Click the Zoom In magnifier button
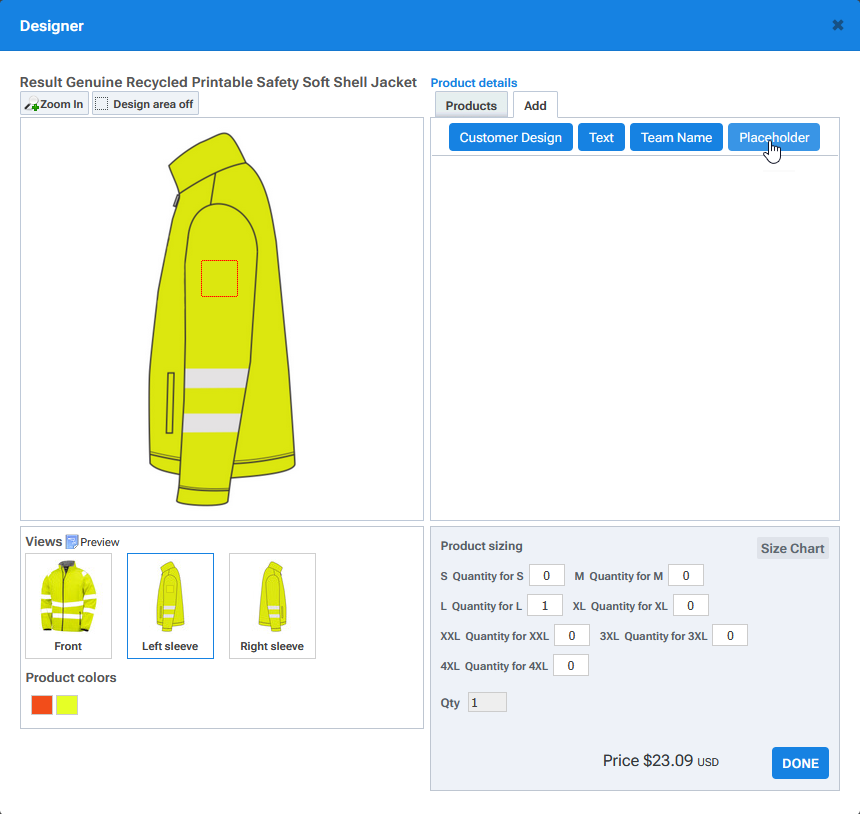This screenshot has width=860, height=814. coord(54,104)
